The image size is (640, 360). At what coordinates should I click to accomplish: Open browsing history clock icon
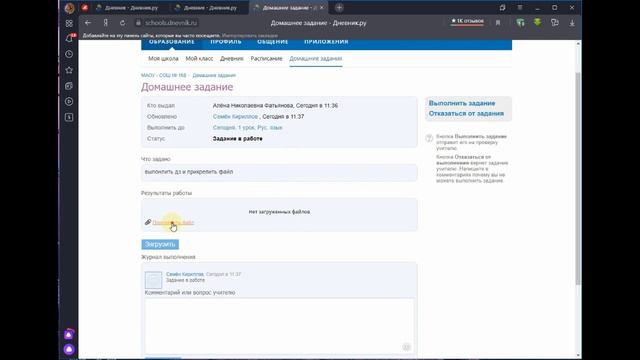69,54
